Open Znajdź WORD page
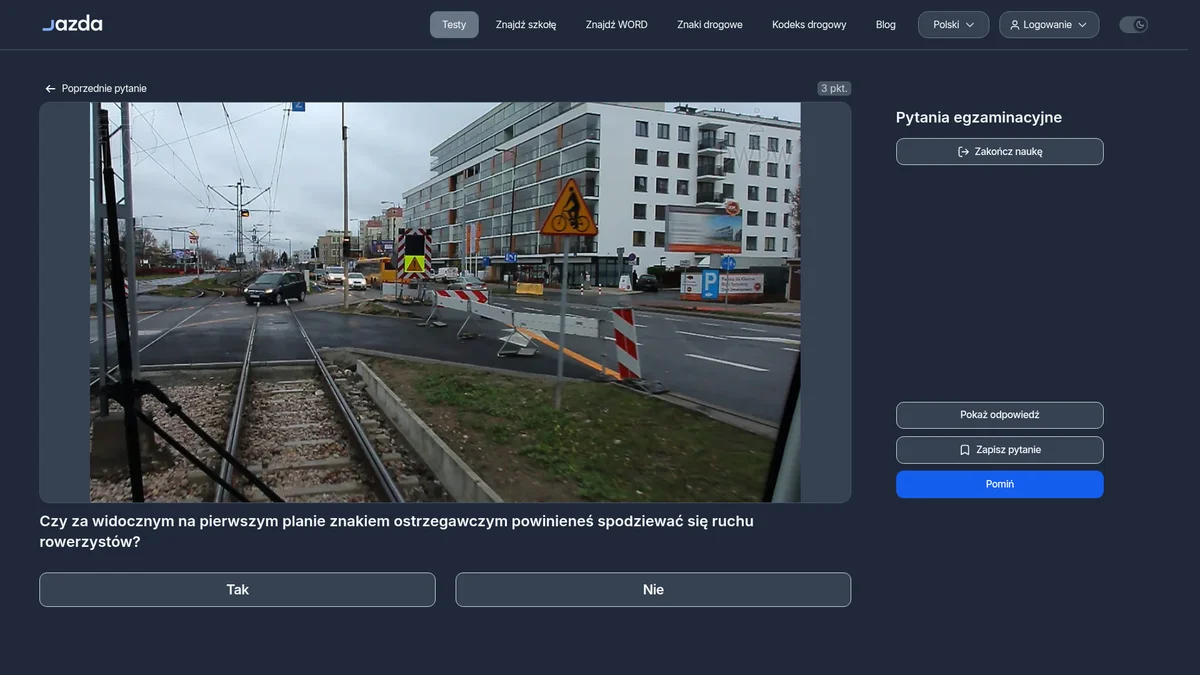1200x675 pixels. pyautogui.click(x=617, y=25)
